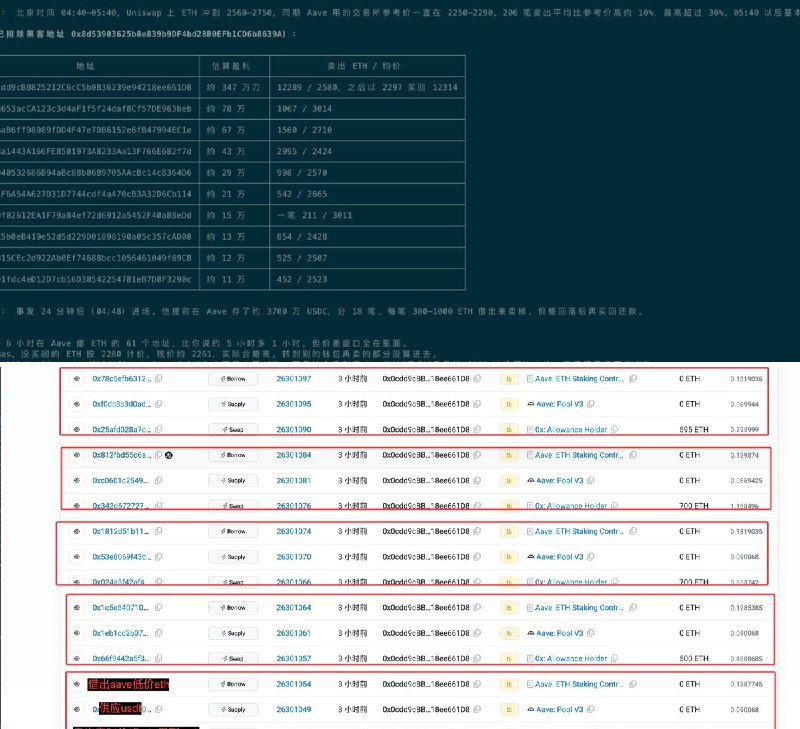The height and width of the screenshot is (729, 800).
Task: Copy Aave: ETH Staking Contr address in block 26301397 row
Action: click(x=633, y=379)
